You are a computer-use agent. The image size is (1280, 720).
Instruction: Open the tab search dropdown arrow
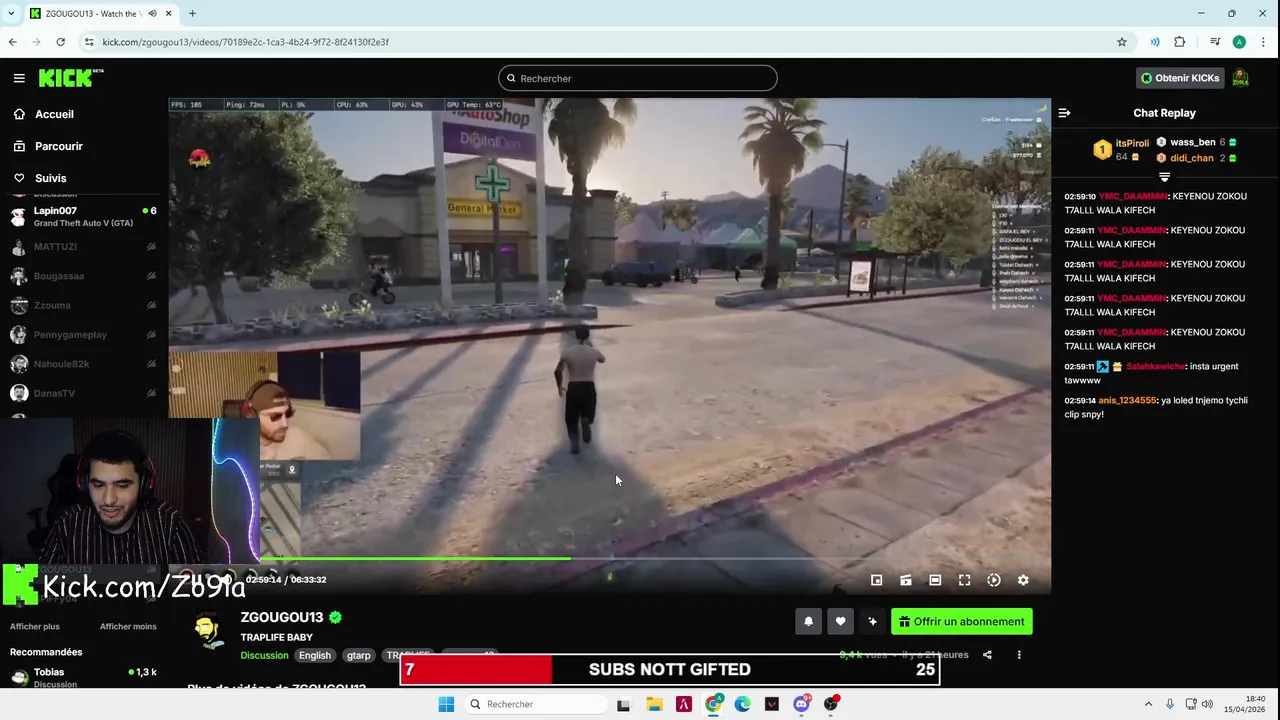click(13, 14)
